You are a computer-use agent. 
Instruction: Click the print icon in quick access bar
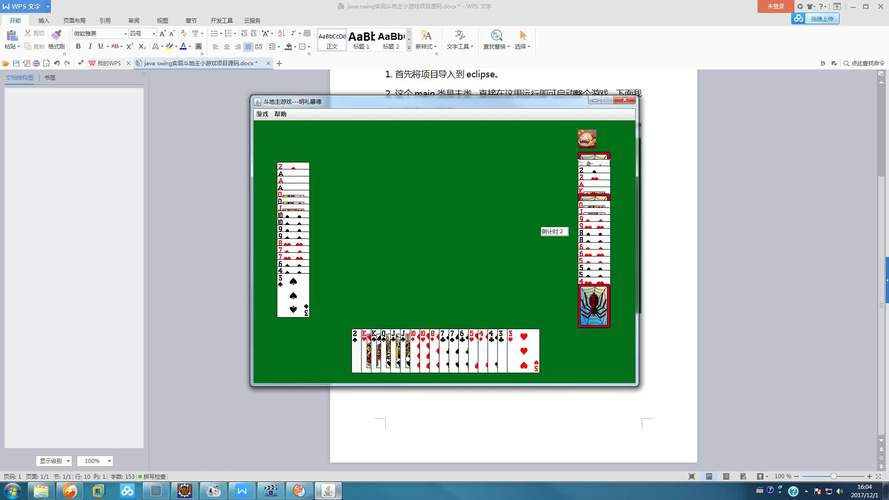coord(36,63)
